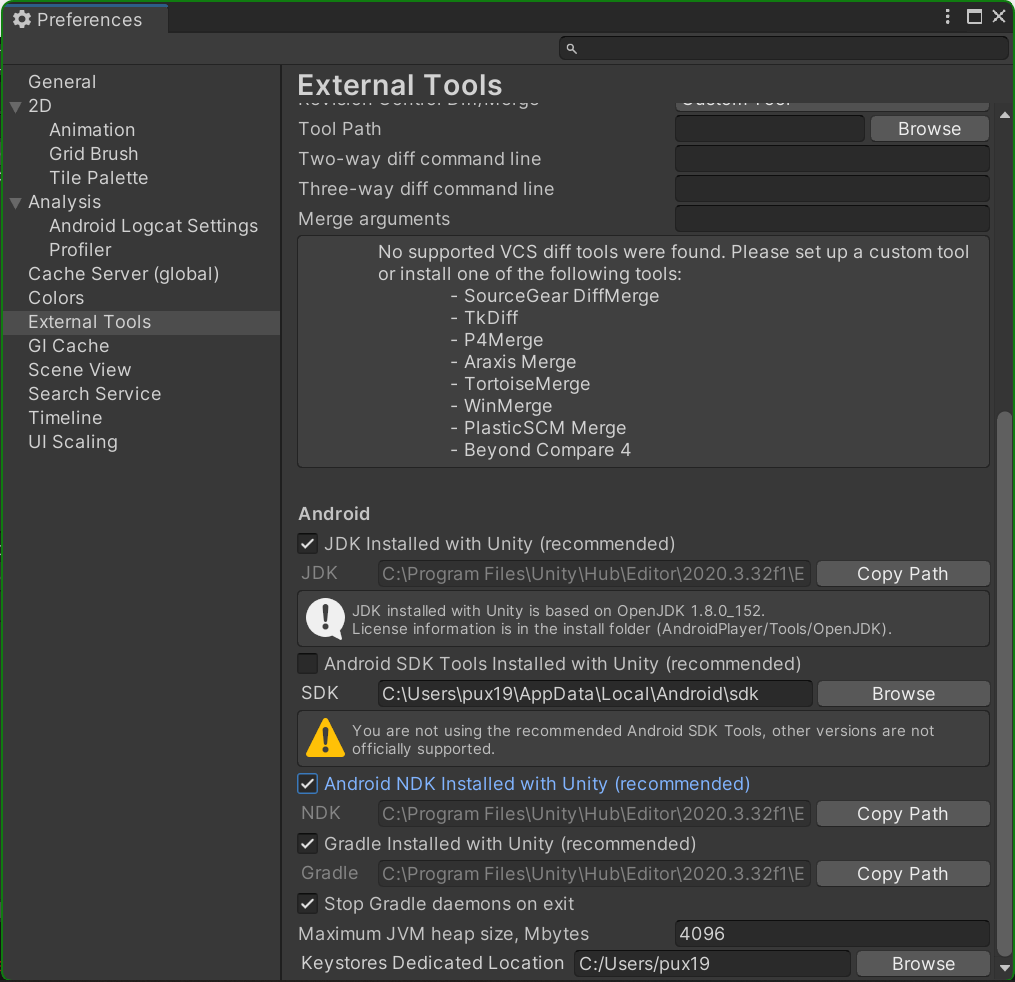Switch to the Preferences tab
Viewport: 1015px width, 982px height.
click(x=85, y=18)
